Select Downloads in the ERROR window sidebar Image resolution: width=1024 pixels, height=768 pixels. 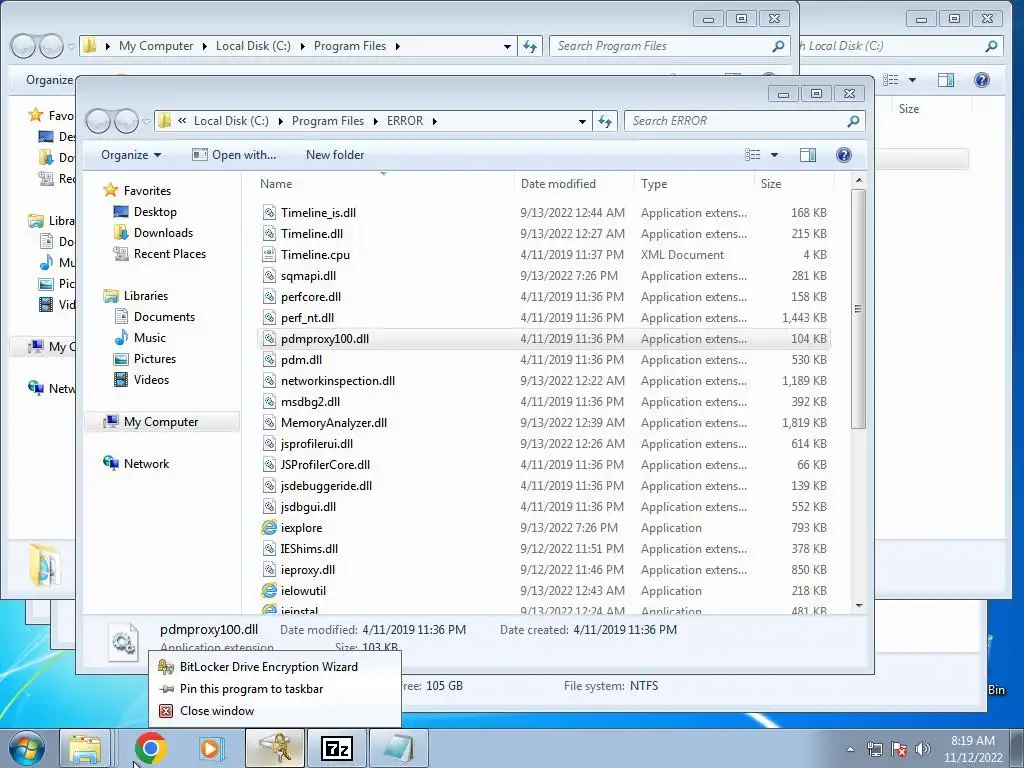point(163,232)
